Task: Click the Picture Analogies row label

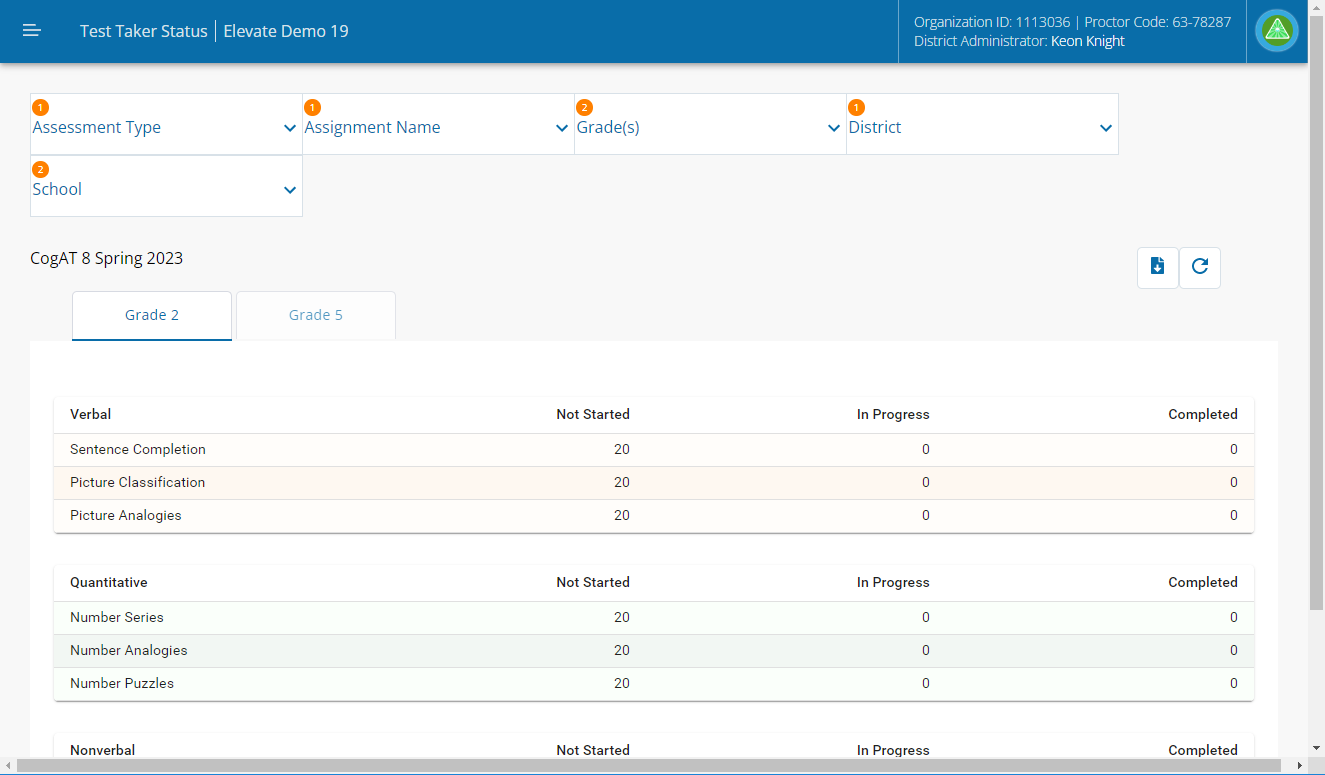Action: (126, 516)
